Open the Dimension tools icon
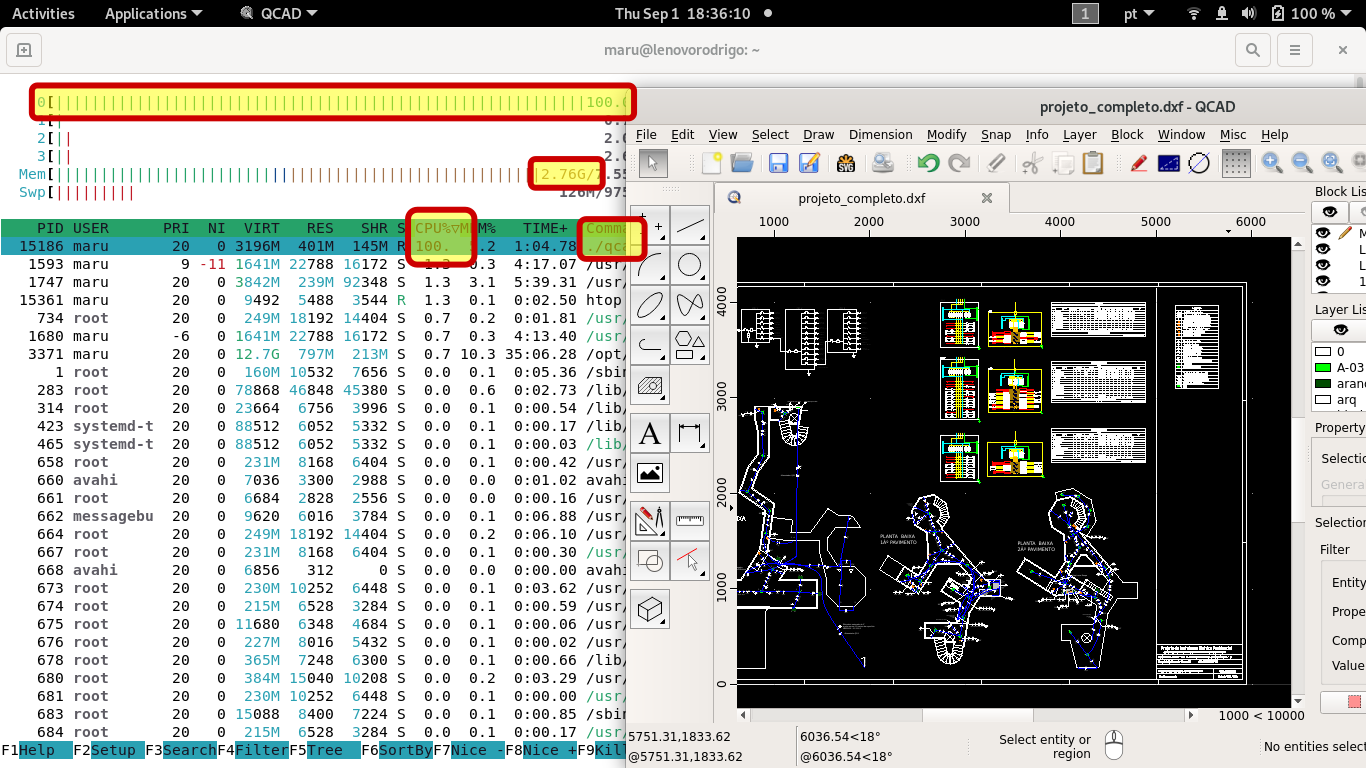 [x=690, y=434]
